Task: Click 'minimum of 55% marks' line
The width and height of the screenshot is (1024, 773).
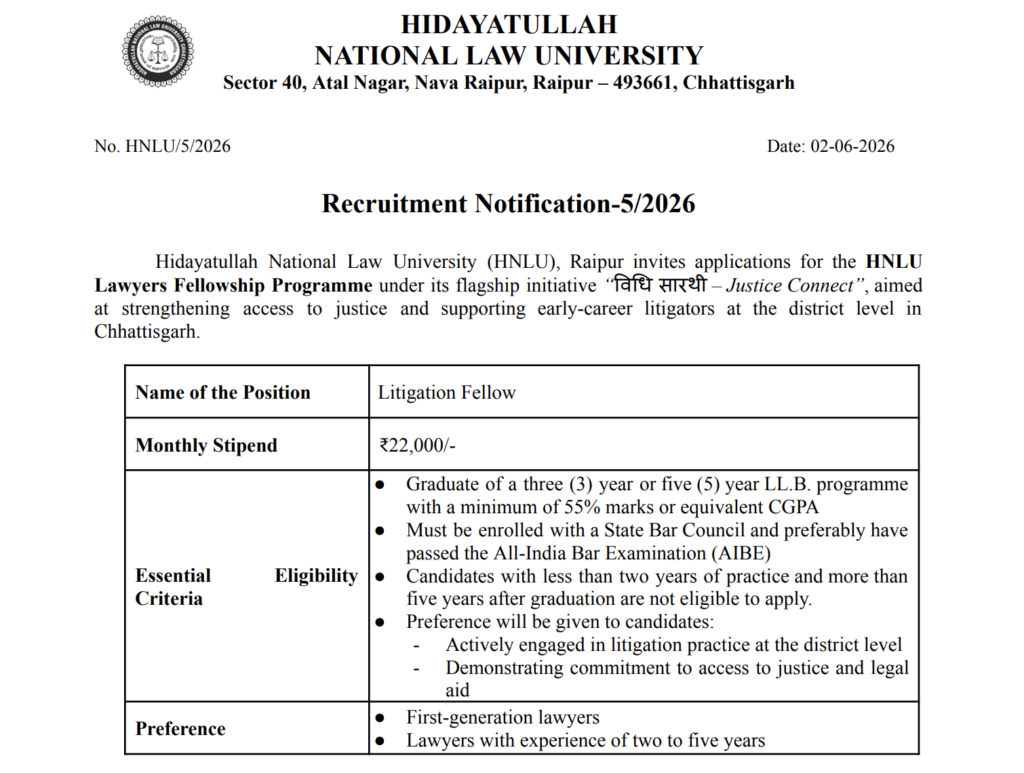Action: [612, 507]
